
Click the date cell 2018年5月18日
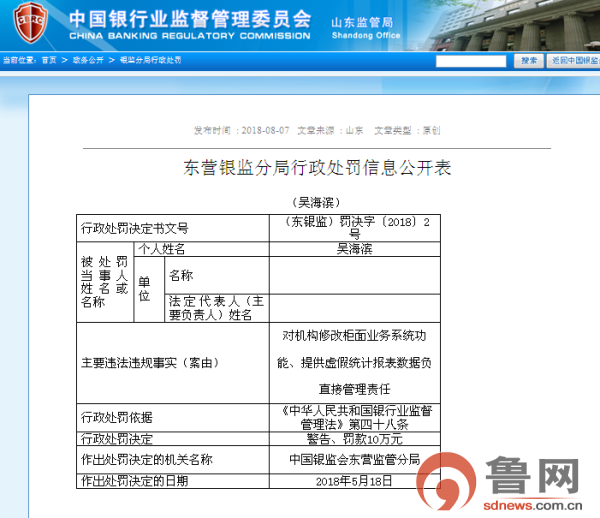(355, 481)
